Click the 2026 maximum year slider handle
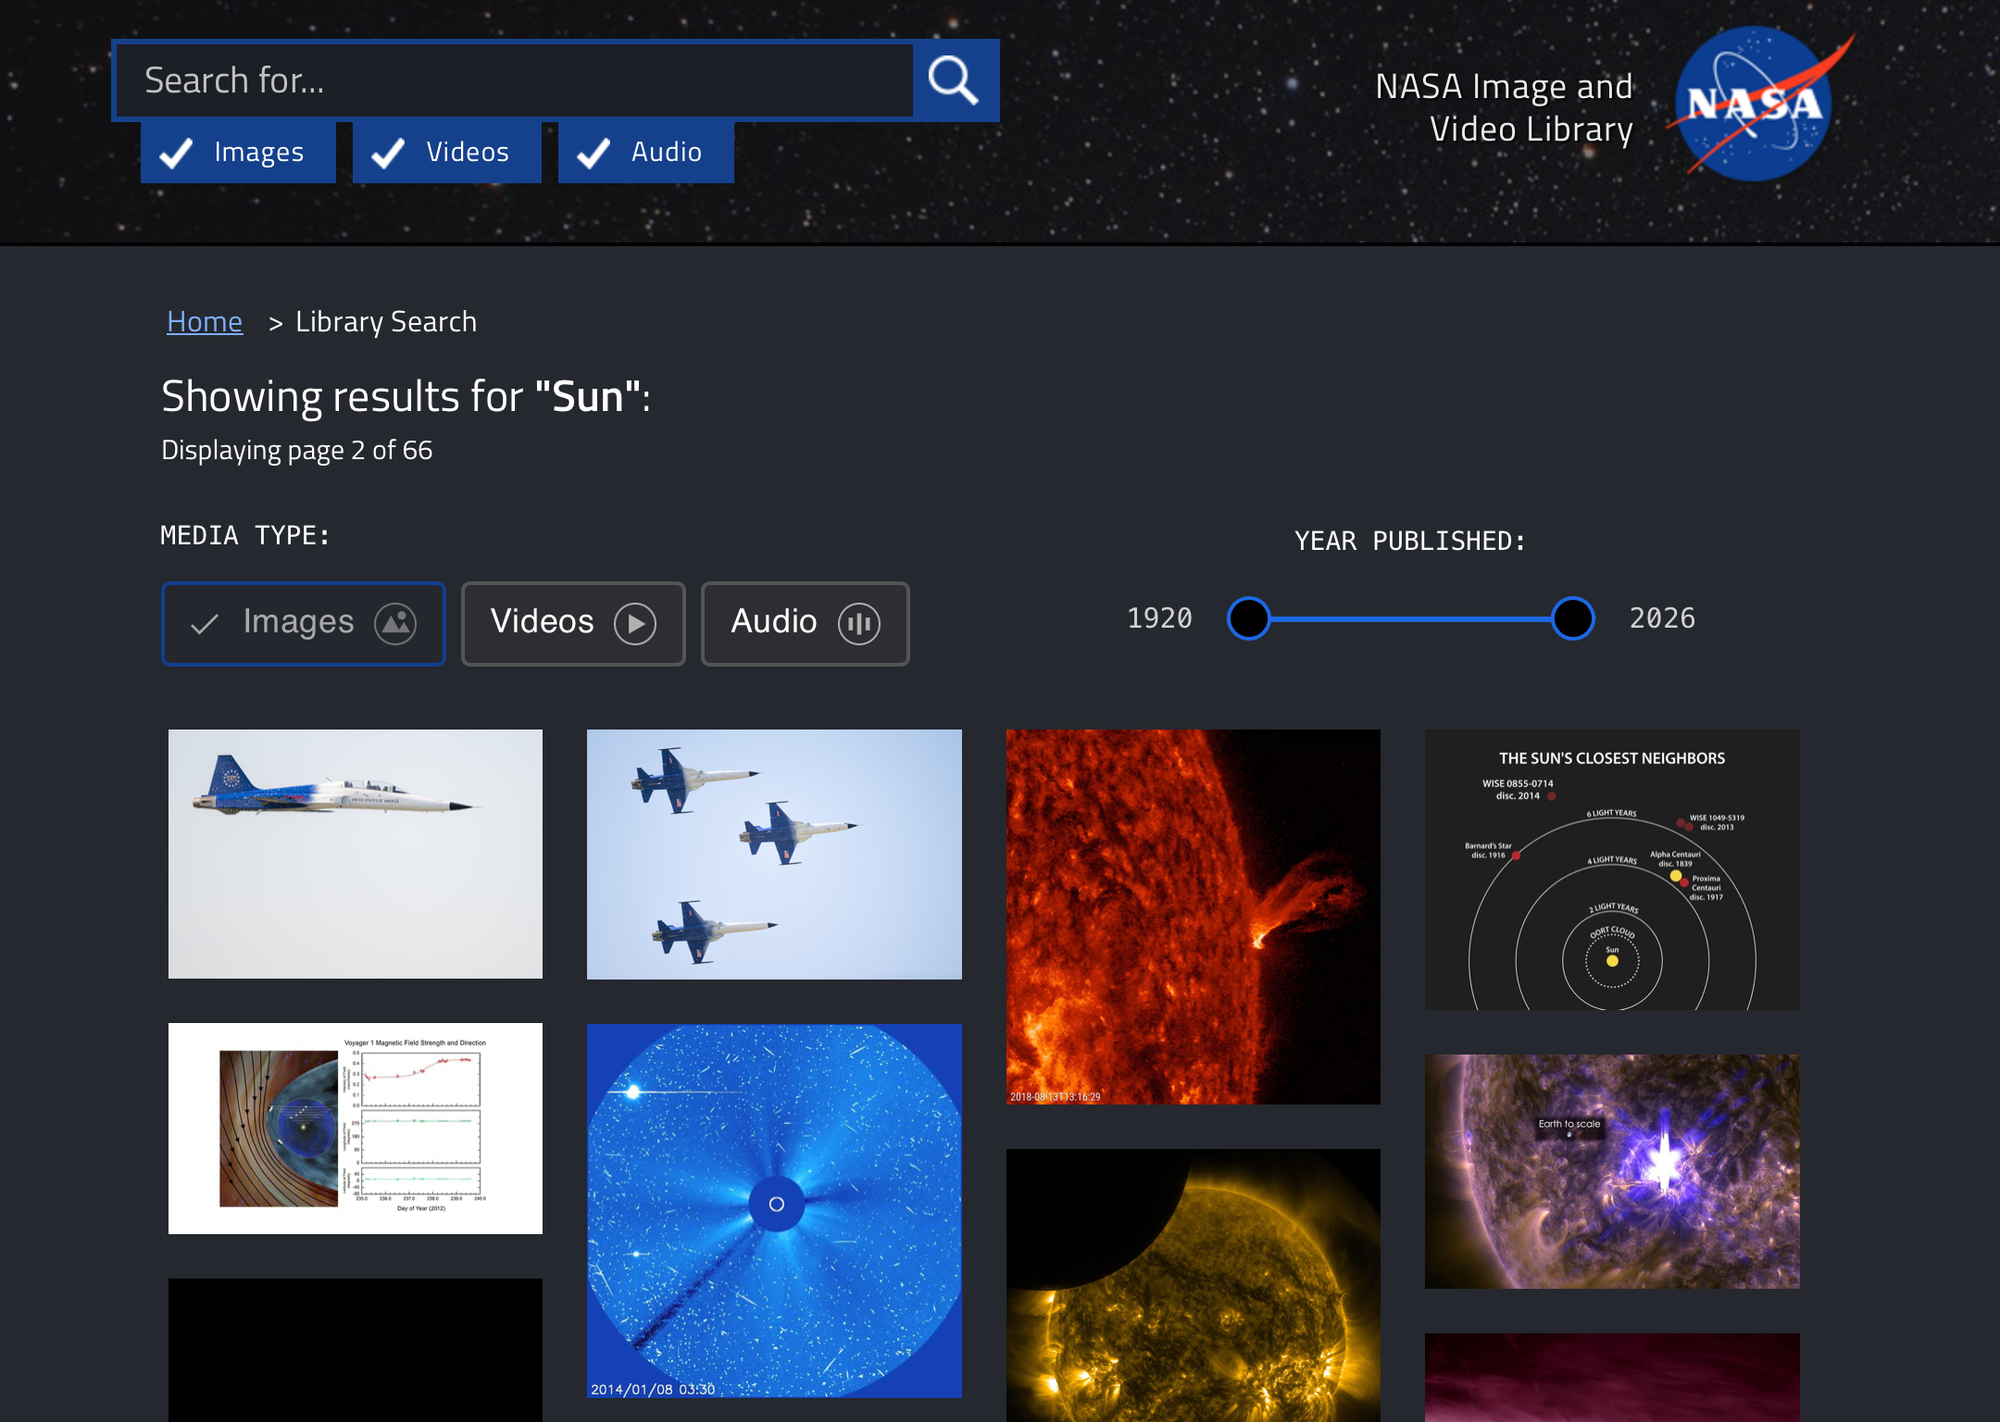Screen dimensions: 2000x1422 pyautogui.click(x=1573, y=618)
